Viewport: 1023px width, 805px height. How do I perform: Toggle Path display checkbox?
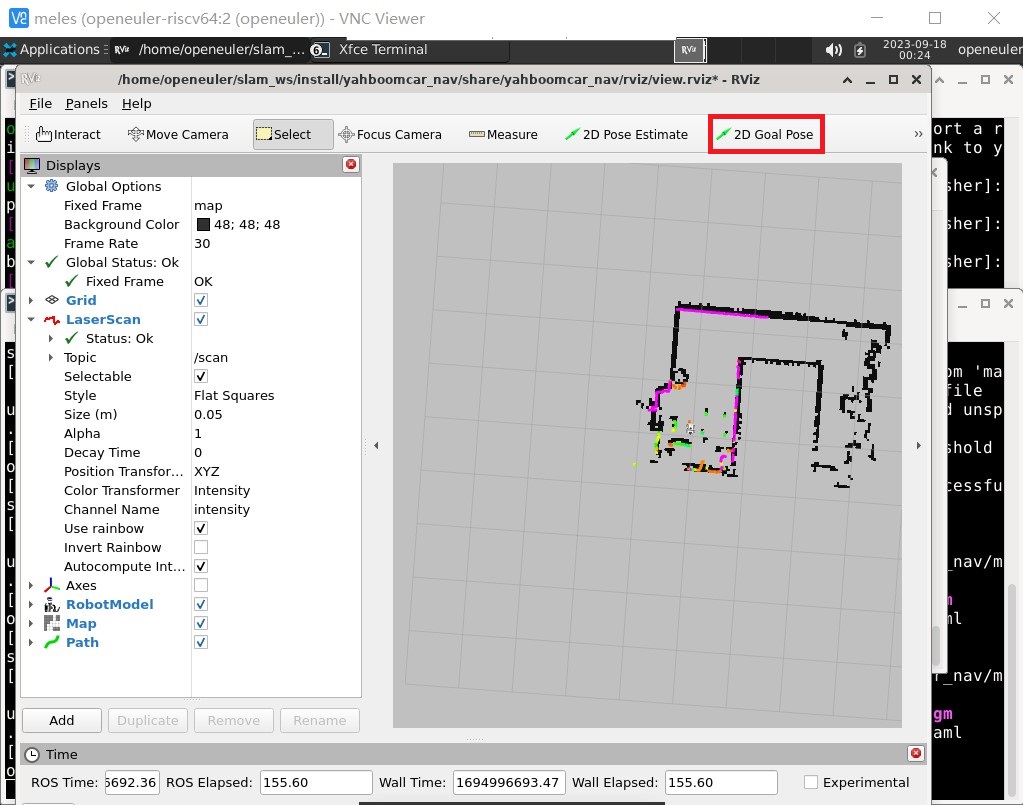[201, 642]
